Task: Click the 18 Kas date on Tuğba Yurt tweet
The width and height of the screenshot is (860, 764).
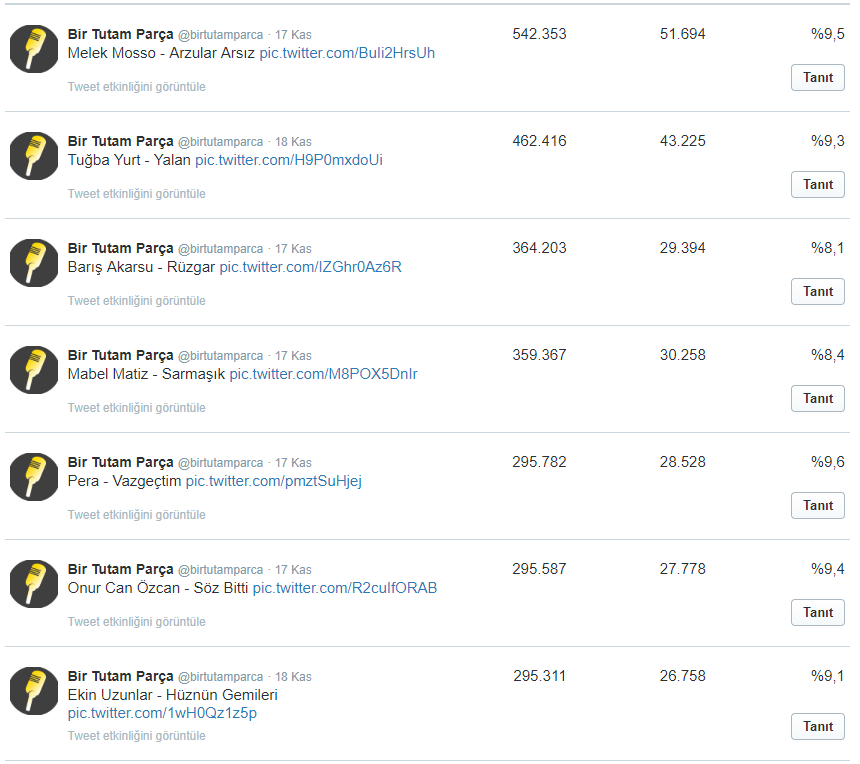Action: click(293, 142)
